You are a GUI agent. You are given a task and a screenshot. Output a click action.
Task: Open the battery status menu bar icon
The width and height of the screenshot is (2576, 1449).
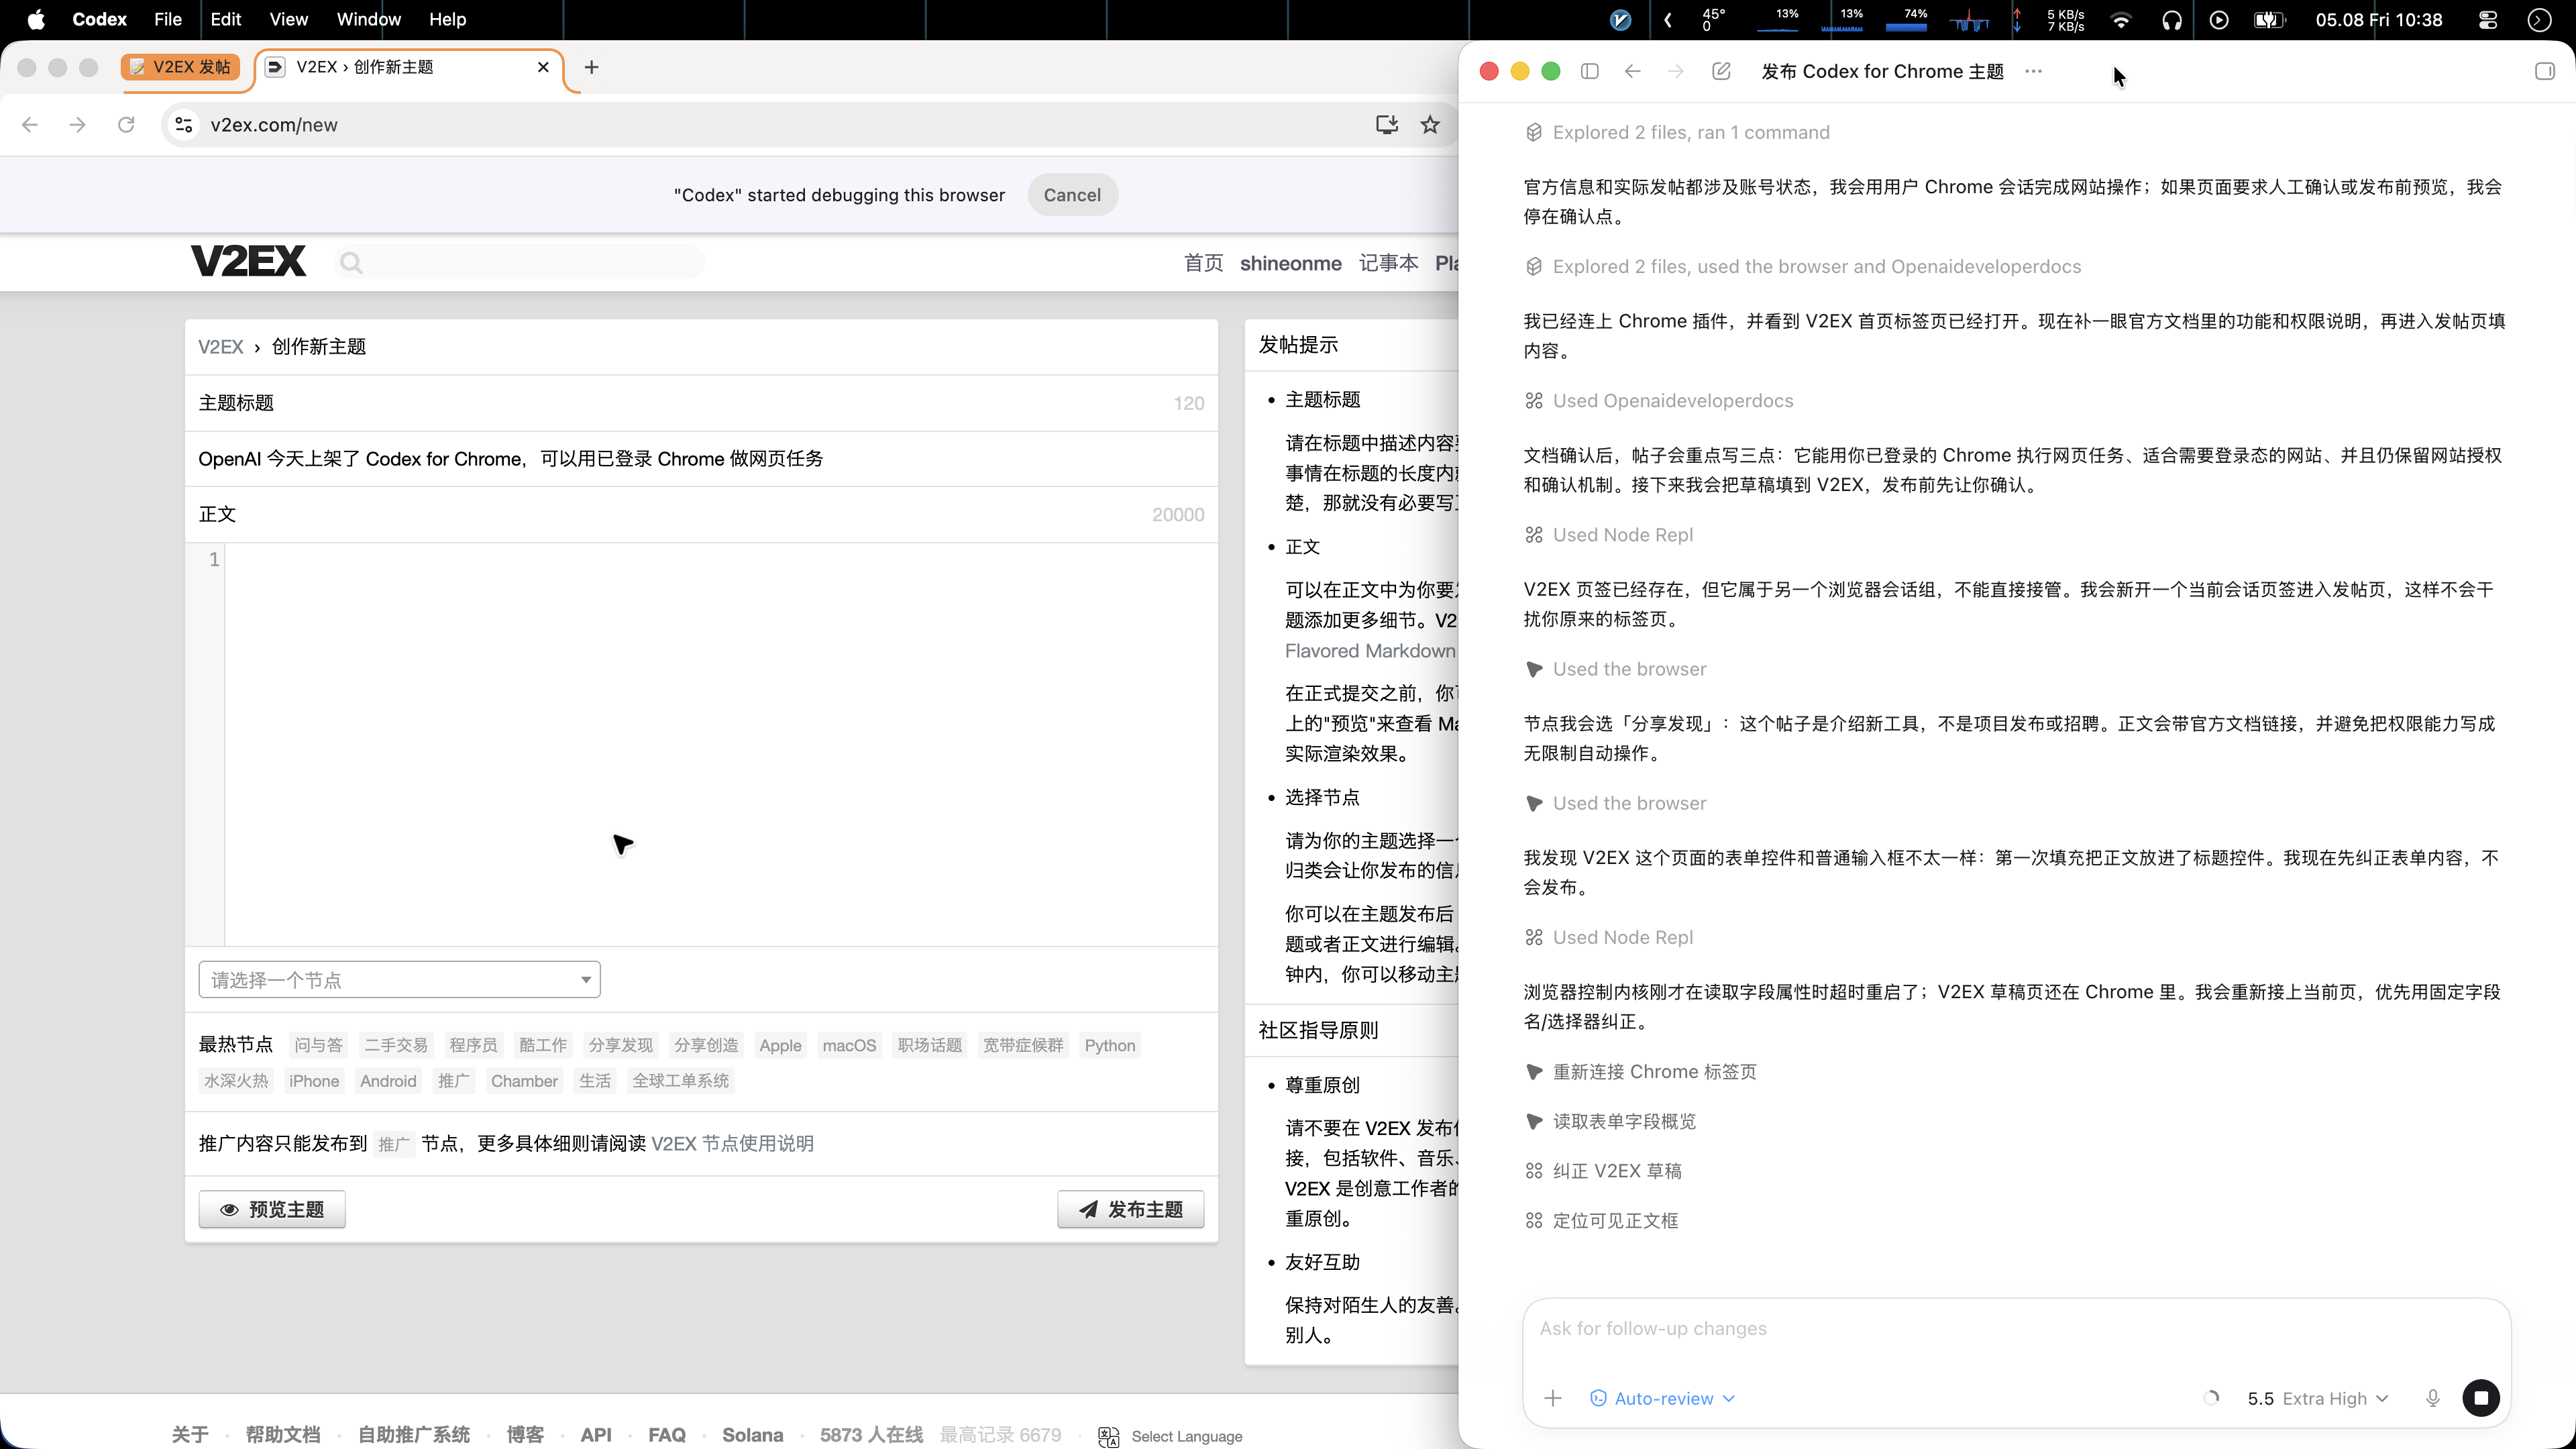click(2269, 19)
